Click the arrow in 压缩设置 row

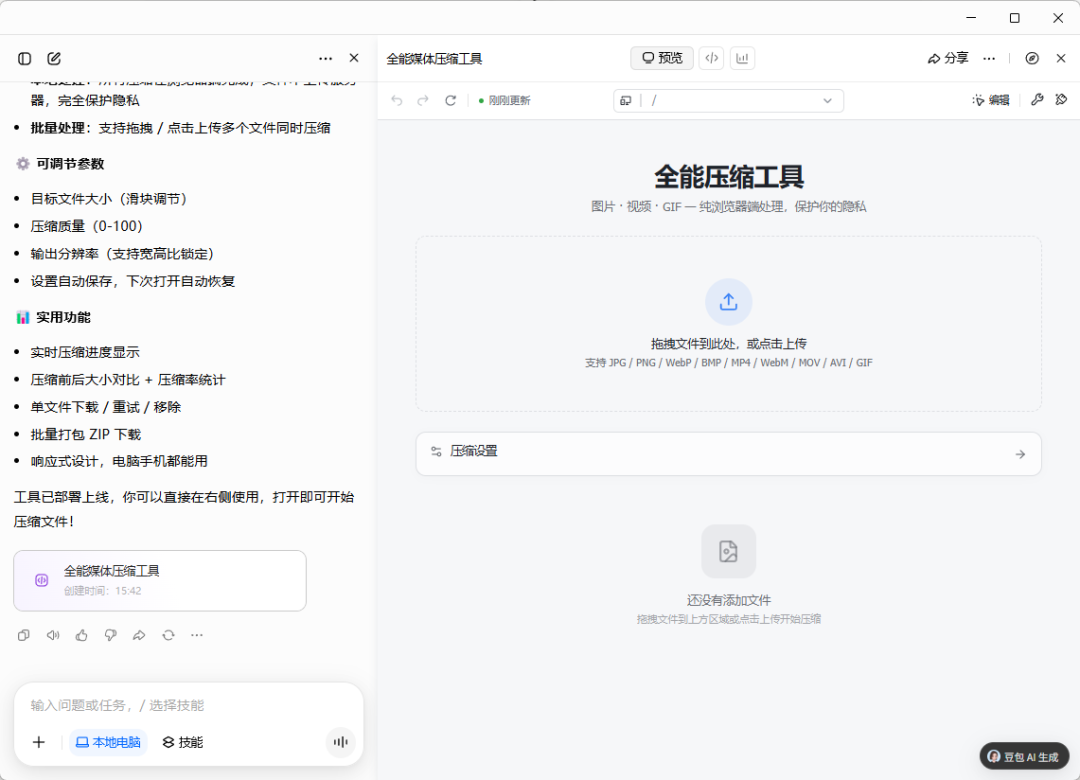coord(1020,454)
